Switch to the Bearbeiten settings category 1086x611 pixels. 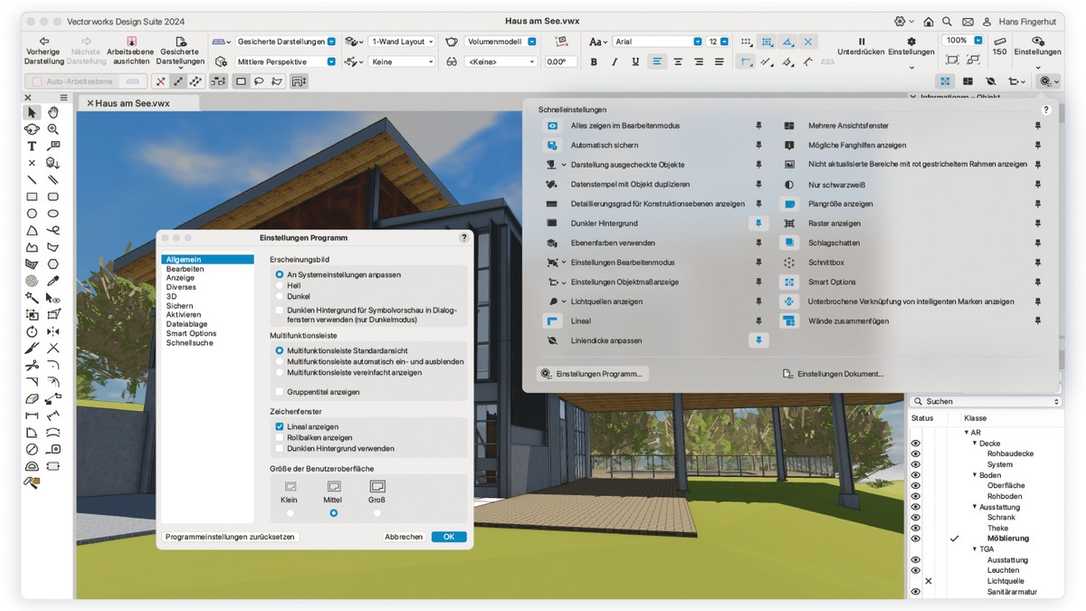pos(185,267)
